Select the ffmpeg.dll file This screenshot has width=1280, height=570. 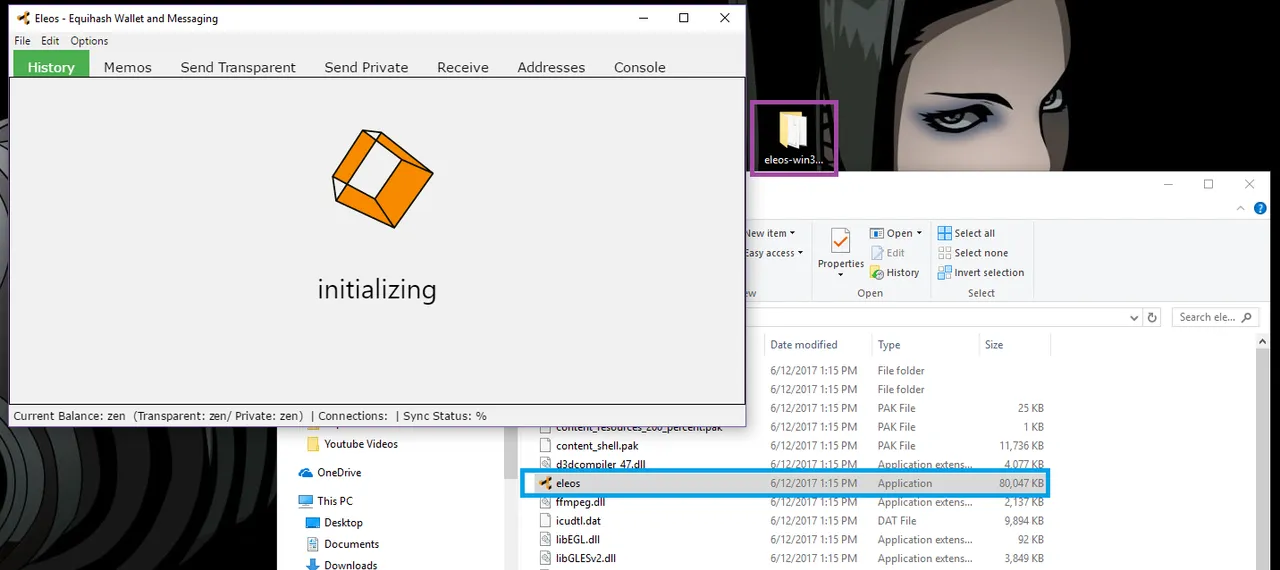click(580, 502)
